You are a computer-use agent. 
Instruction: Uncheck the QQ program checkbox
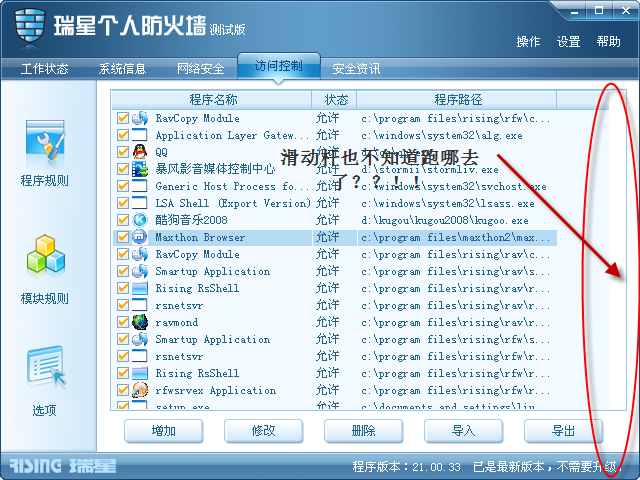coord(123,152)
